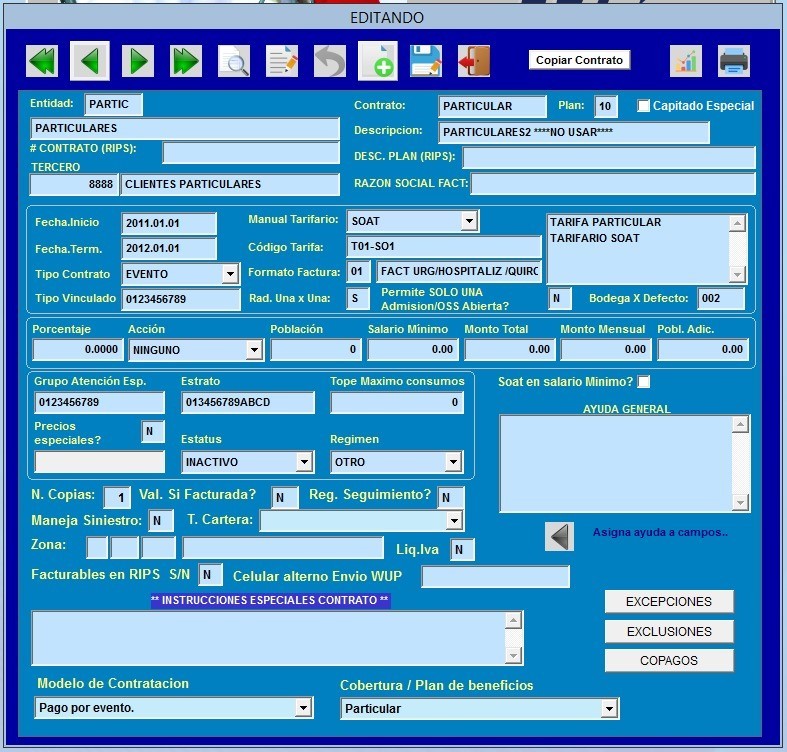Enable Soat en salario Minimo checkbox
Viewport: 787px width, 752px height.
pos(643,382)
